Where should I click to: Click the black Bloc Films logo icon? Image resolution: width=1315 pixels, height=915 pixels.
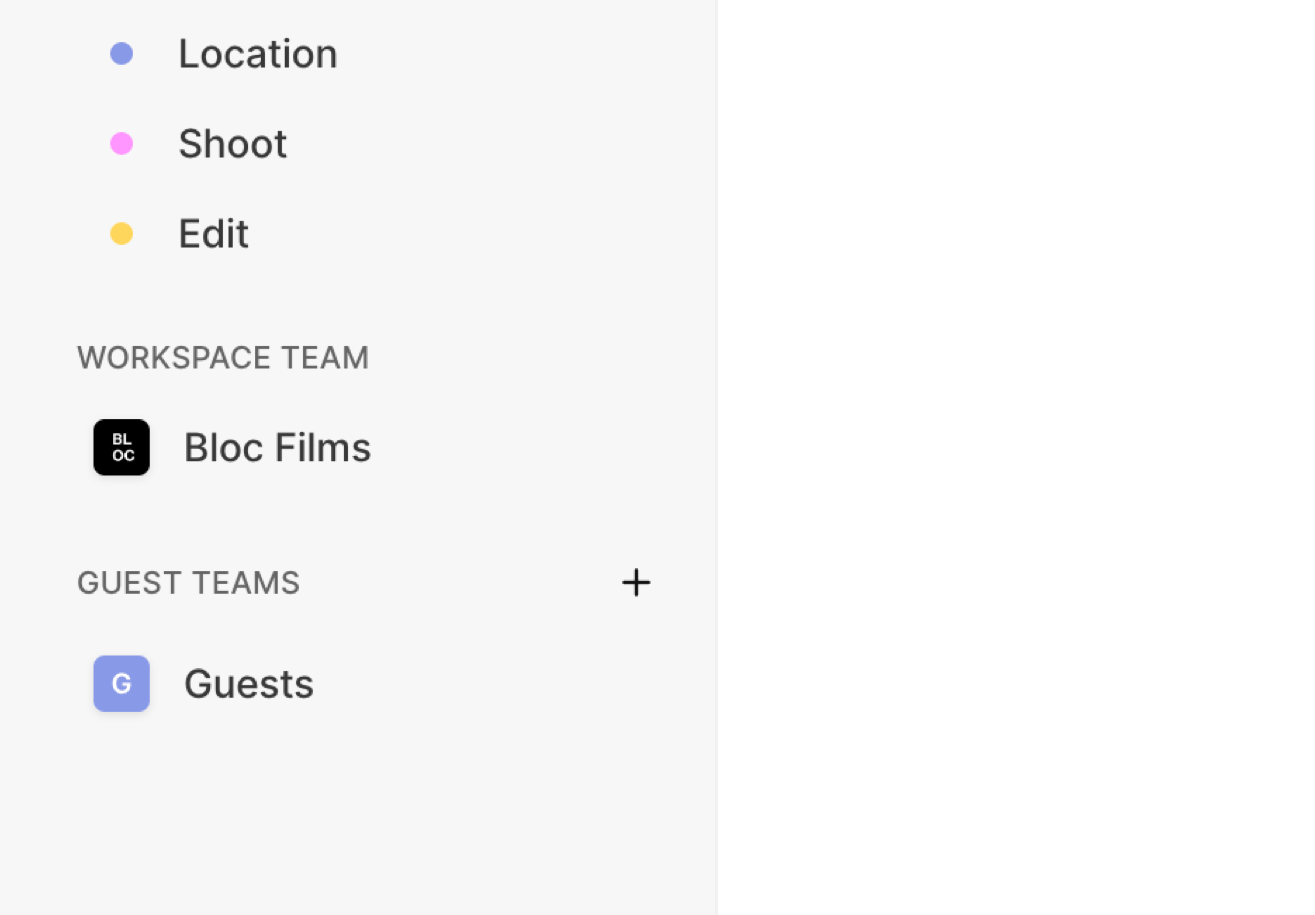(121, 447)
